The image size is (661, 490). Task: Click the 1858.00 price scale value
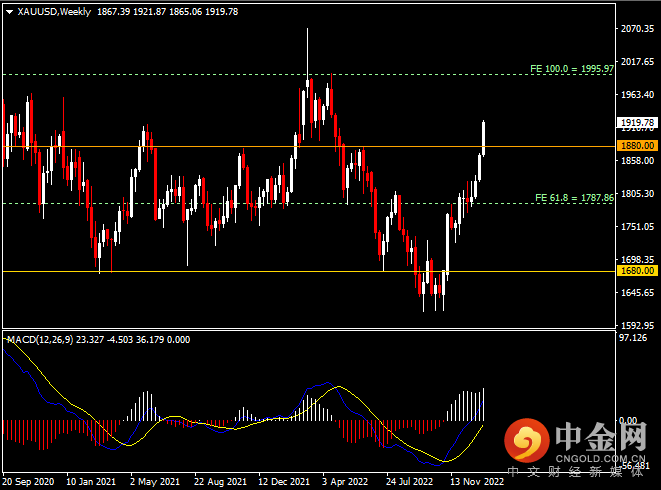pos(637,161)
